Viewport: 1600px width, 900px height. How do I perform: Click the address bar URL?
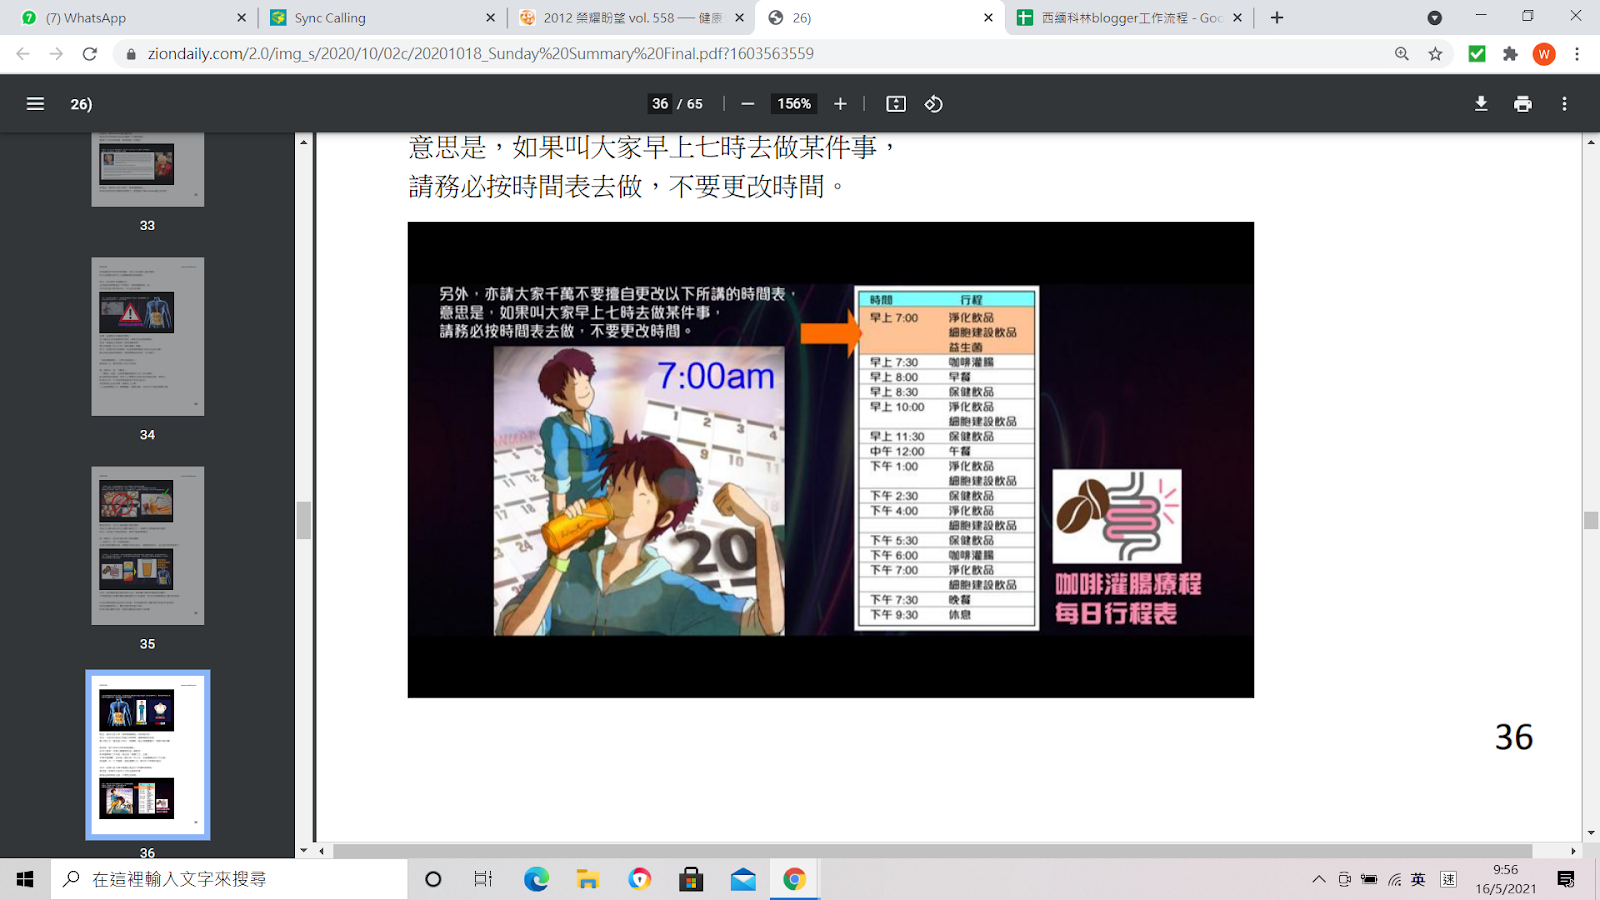click(x=481, y=54)
